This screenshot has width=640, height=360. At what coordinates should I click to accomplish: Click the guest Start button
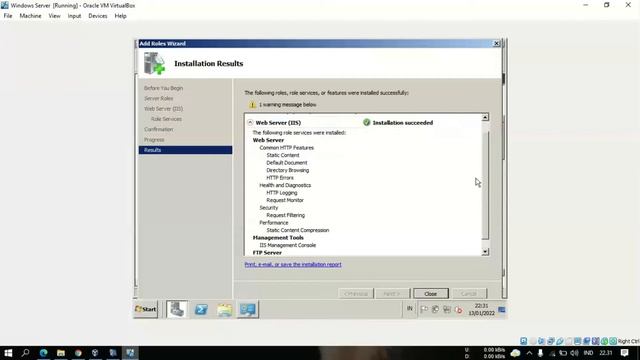click(x=145, y=309)
